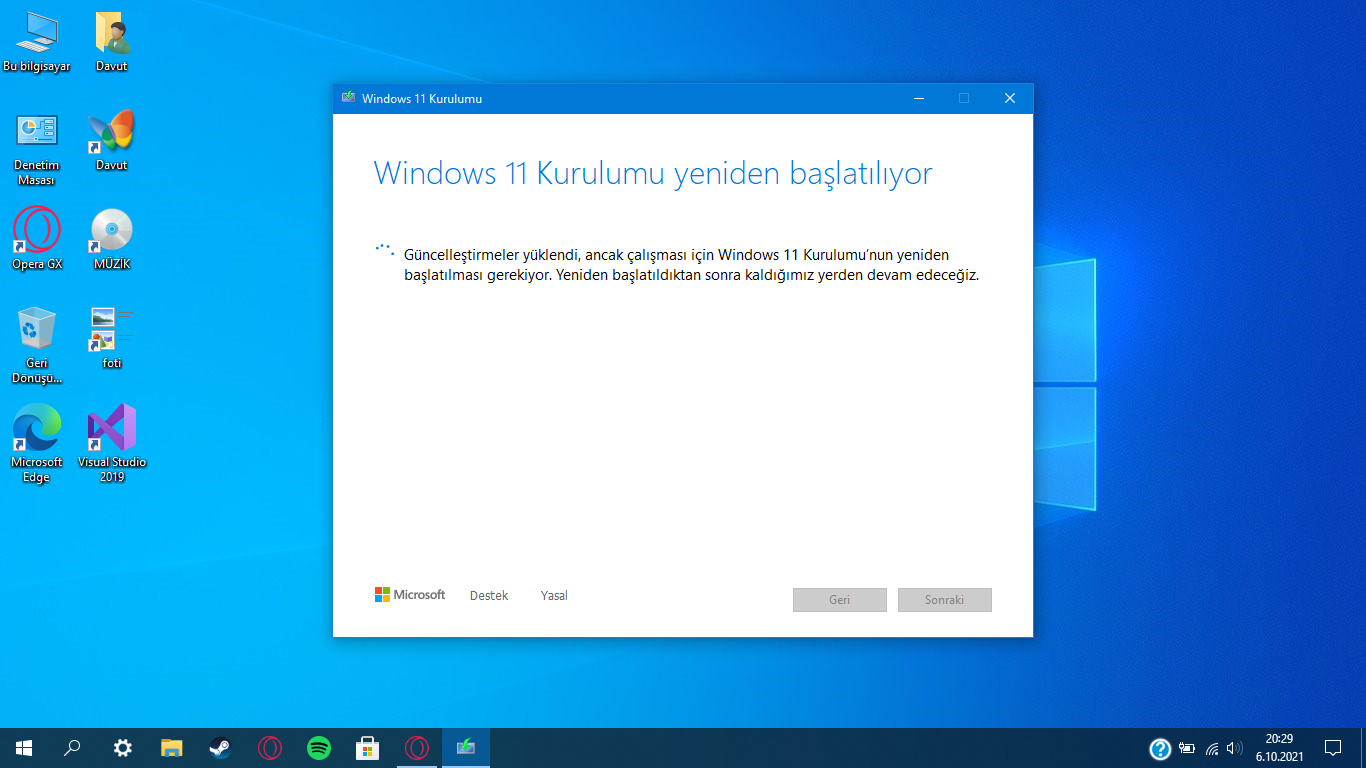Select the Denetim Masası desktop icon
The width and height of the screenshot is (1366, 768).
37,150
